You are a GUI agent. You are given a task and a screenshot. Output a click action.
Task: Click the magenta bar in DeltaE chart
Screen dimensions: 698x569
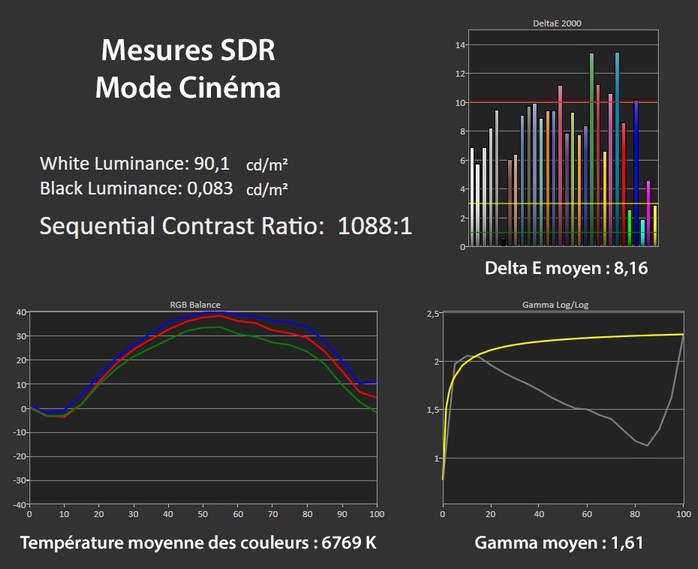coord(648,213)
